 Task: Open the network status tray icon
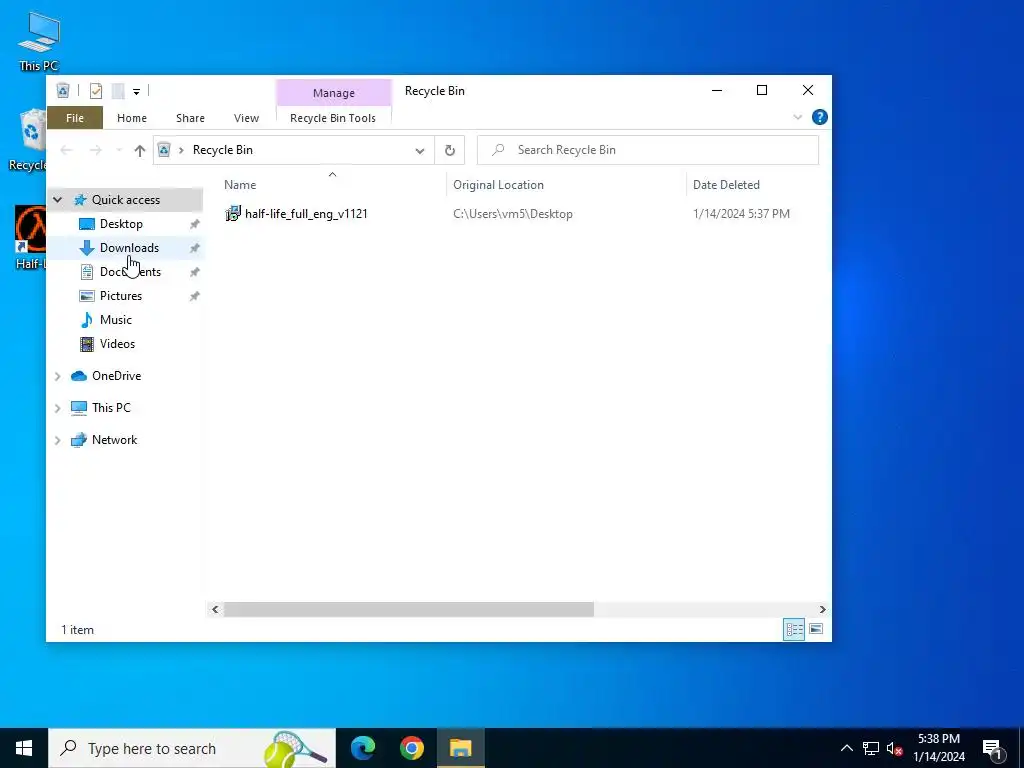(x=871, y=748)
